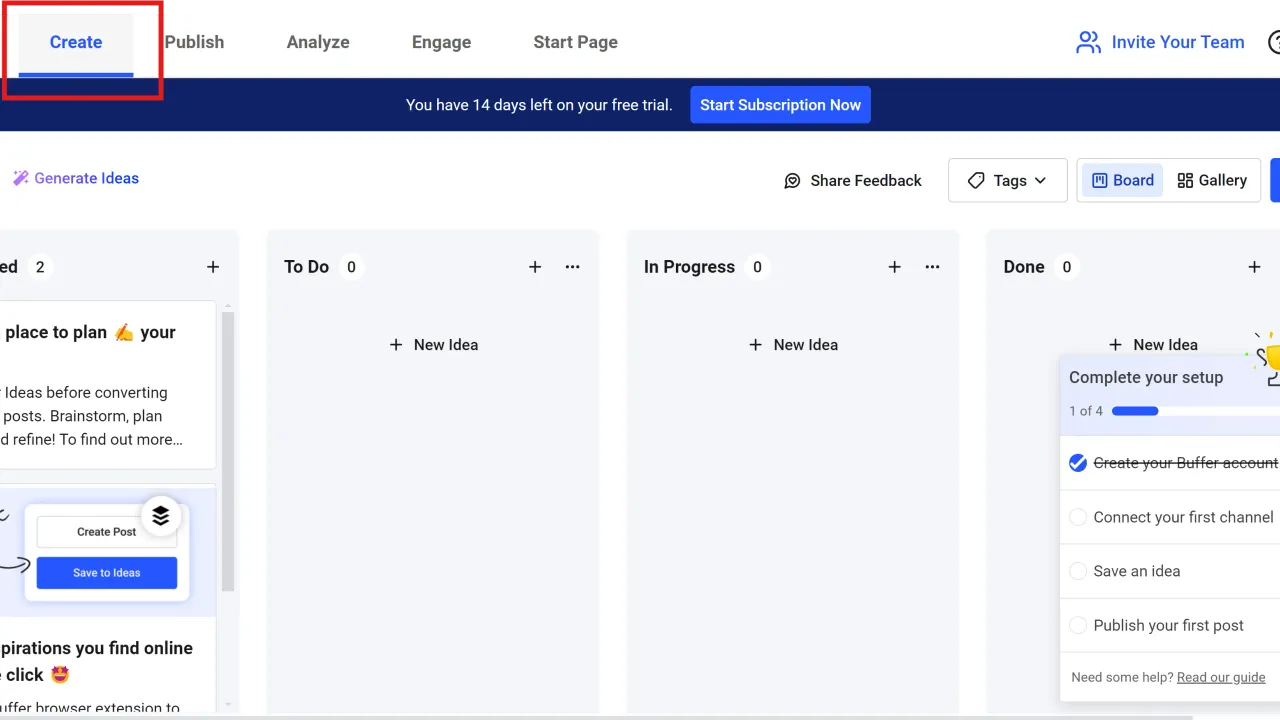Click the Complete your setup heading

coord(1146,377)
